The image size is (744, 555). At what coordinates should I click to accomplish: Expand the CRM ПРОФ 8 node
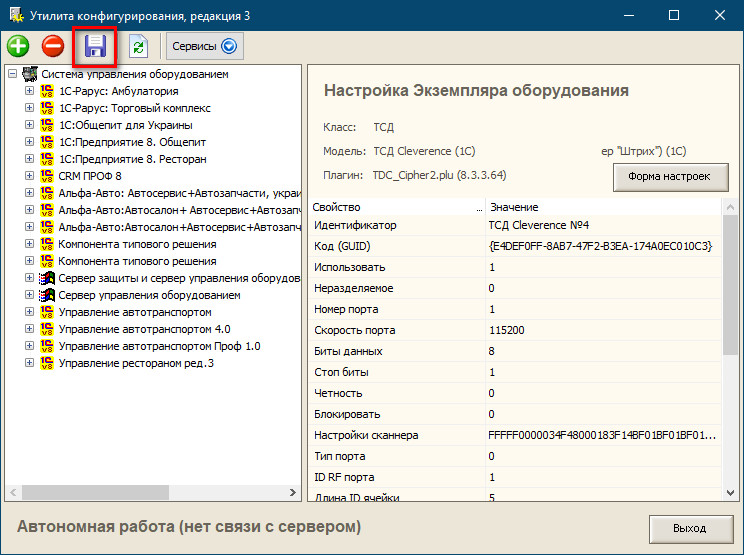(x=29, y=176)
